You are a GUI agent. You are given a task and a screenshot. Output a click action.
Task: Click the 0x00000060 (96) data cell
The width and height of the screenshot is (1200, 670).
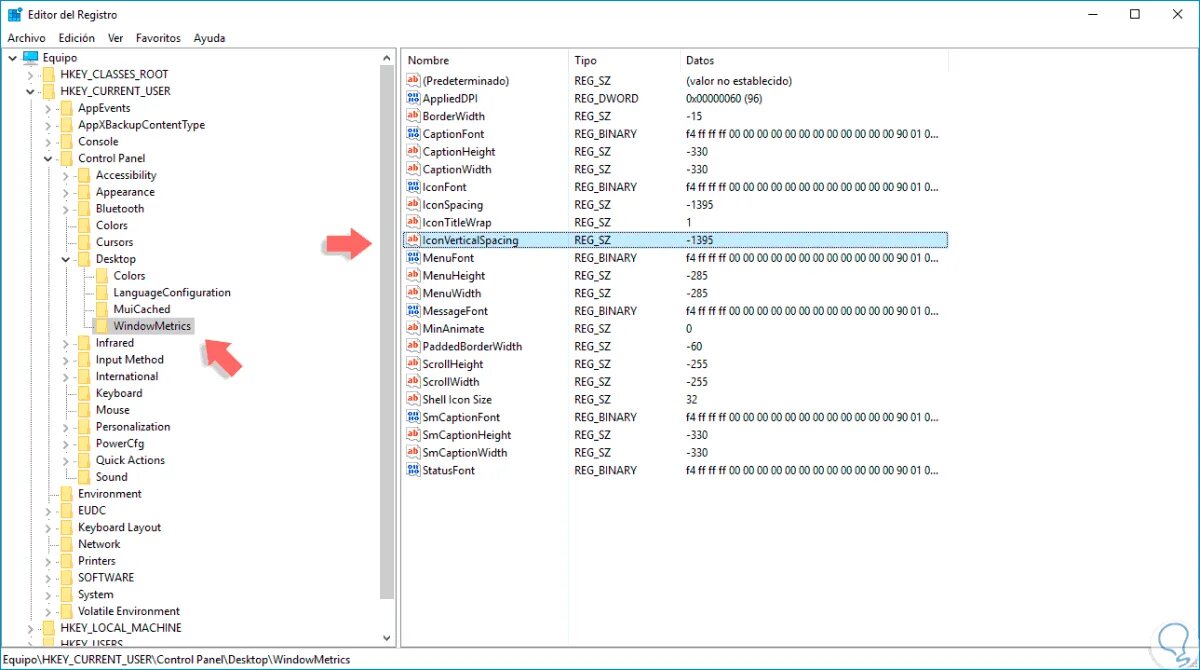724,98
